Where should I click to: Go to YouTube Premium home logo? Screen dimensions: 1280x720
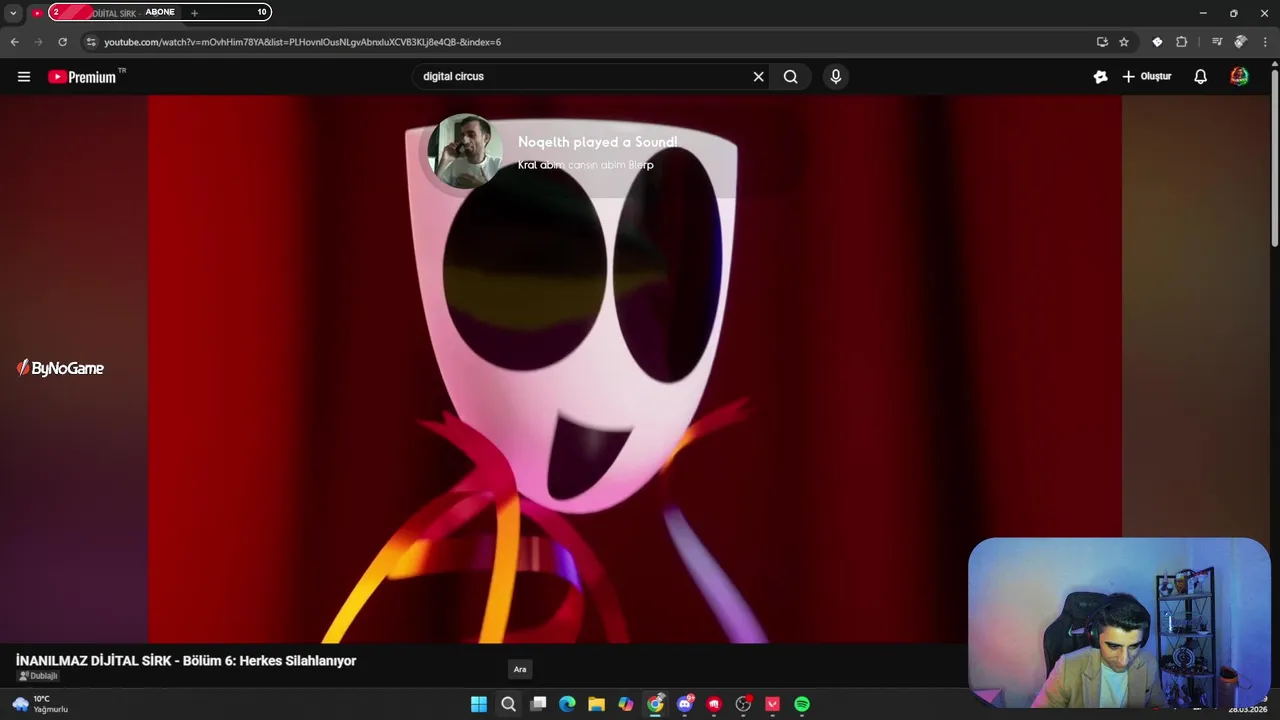pos(86,77)
